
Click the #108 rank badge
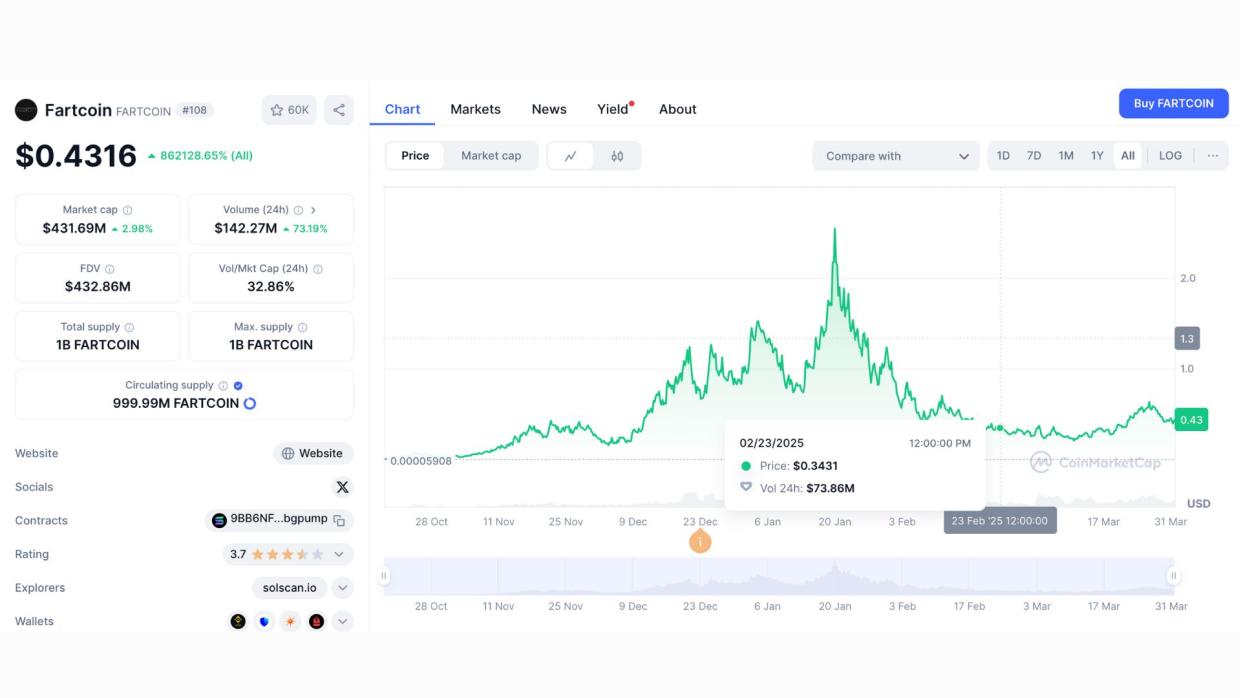195,110
